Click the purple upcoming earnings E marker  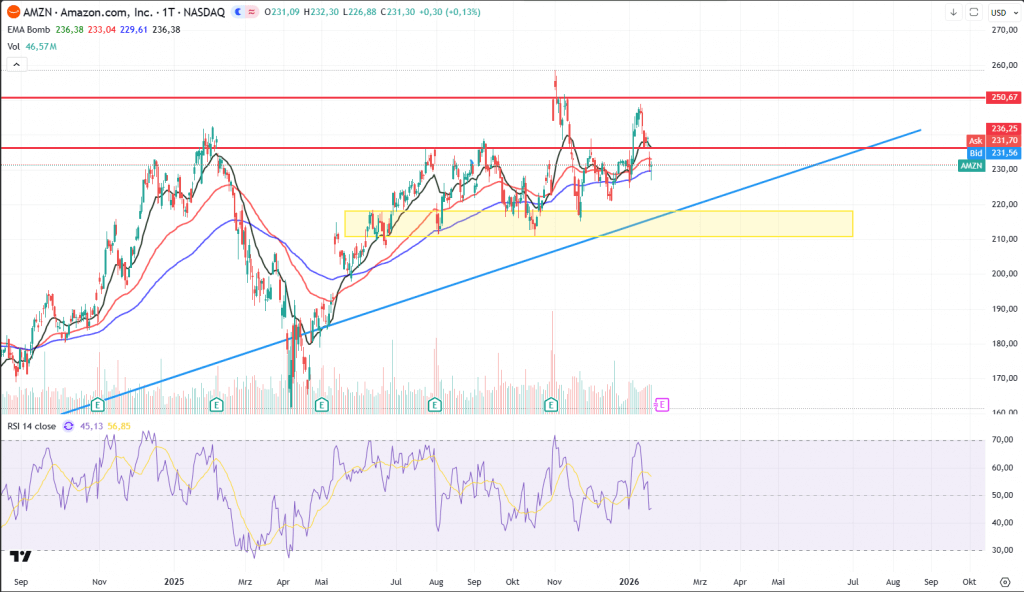tap(662, 404)
